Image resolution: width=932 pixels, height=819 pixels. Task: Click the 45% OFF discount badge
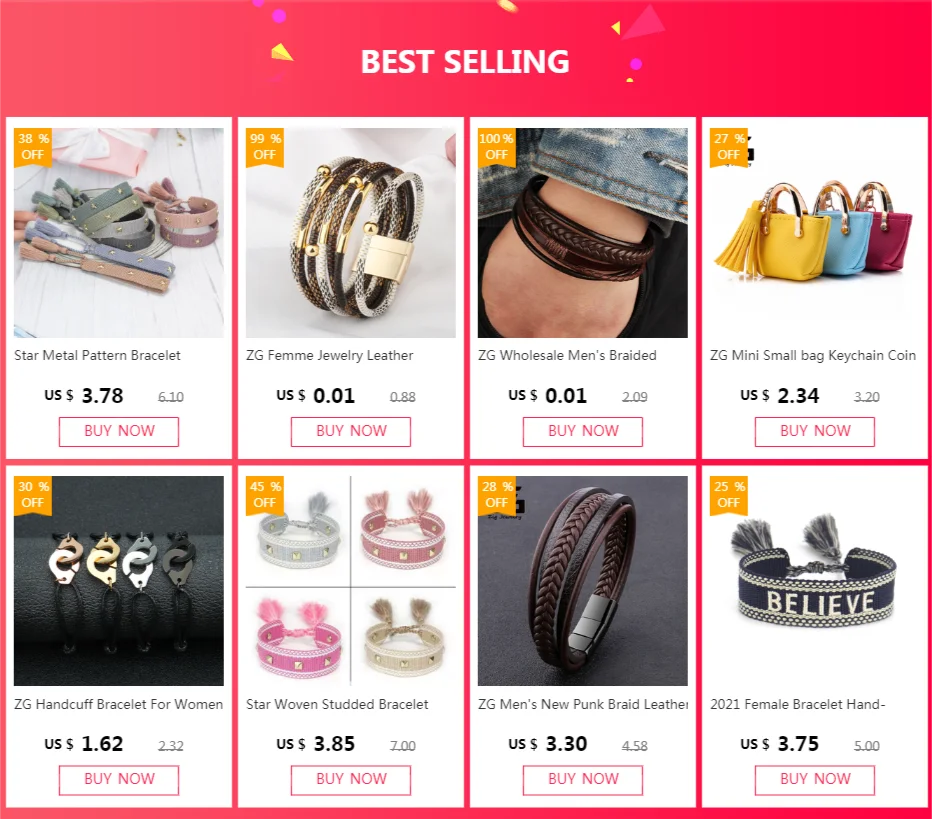click(265, 494)
